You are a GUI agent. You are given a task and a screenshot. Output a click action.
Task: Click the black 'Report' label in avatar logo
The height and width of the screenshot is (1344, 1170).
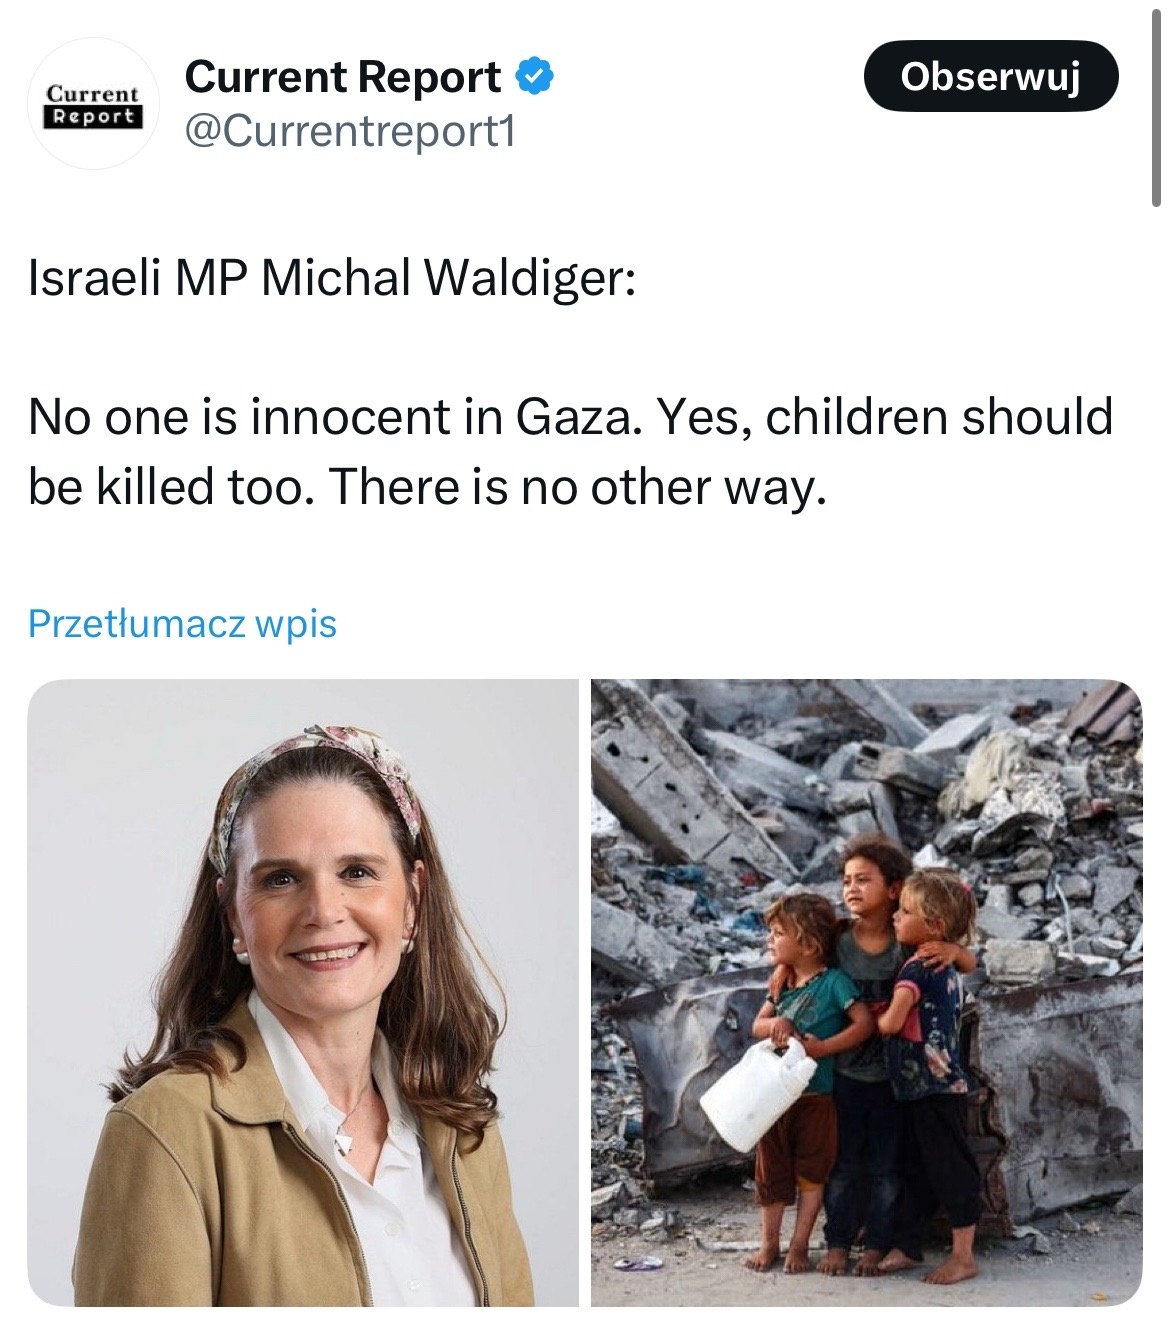pos(93,116)
